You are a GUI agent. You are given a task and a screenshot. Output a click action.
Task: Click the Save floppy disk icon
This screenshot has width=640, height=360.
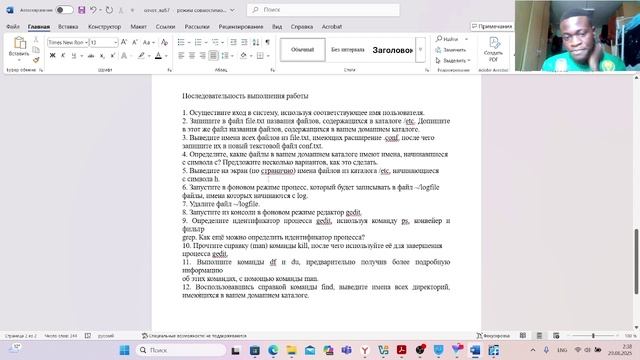[x=82, y=10]
